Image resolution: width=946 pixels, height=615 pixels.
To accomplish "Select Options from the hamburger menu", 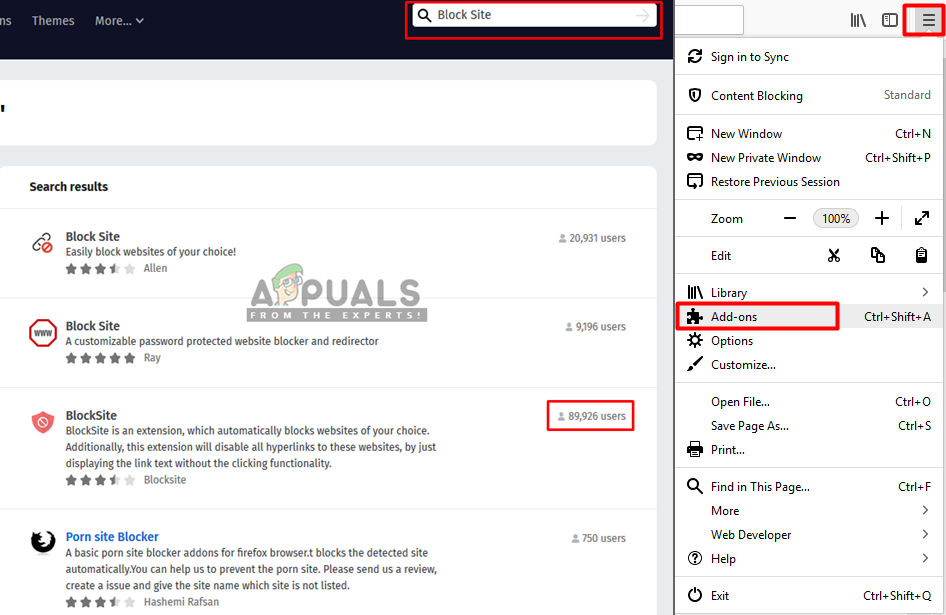I will tap(727, 340).
